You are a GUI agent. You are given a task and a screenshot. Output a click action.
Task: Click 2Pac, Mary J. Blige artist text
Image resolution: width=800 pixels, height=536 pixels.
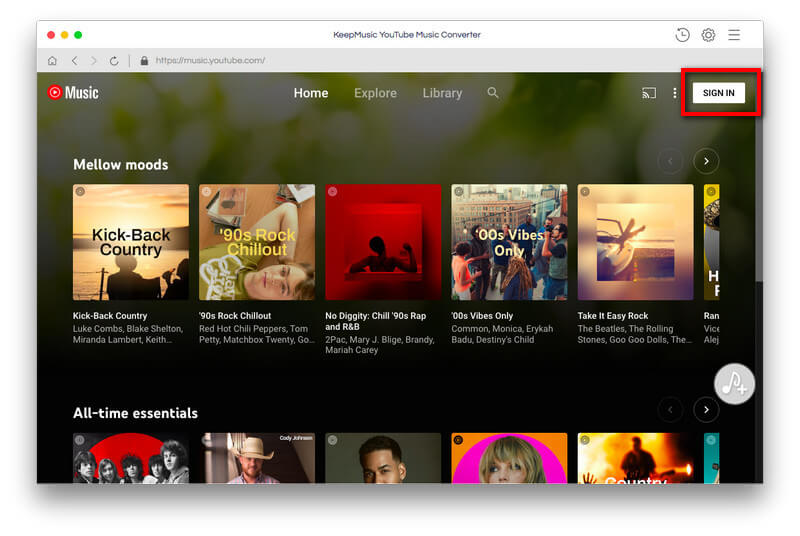[380, 345]
